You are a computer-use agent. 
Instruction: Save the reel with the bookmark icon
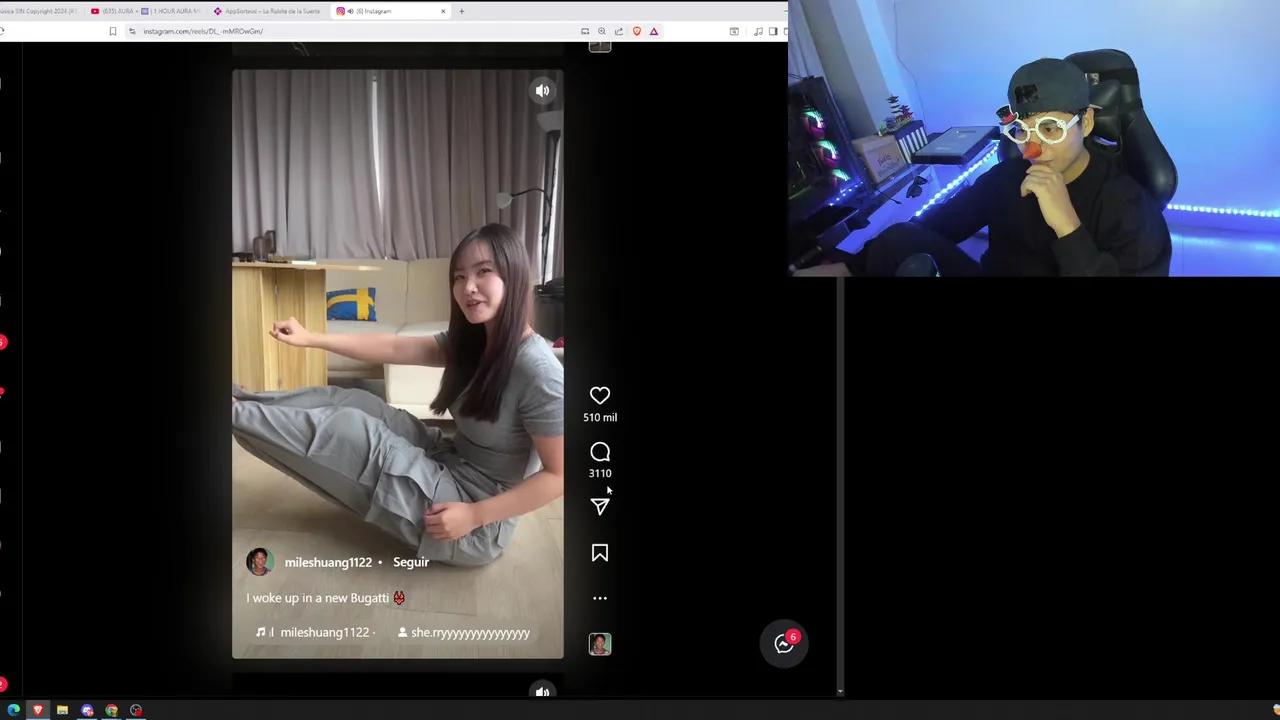coord(600,553)
